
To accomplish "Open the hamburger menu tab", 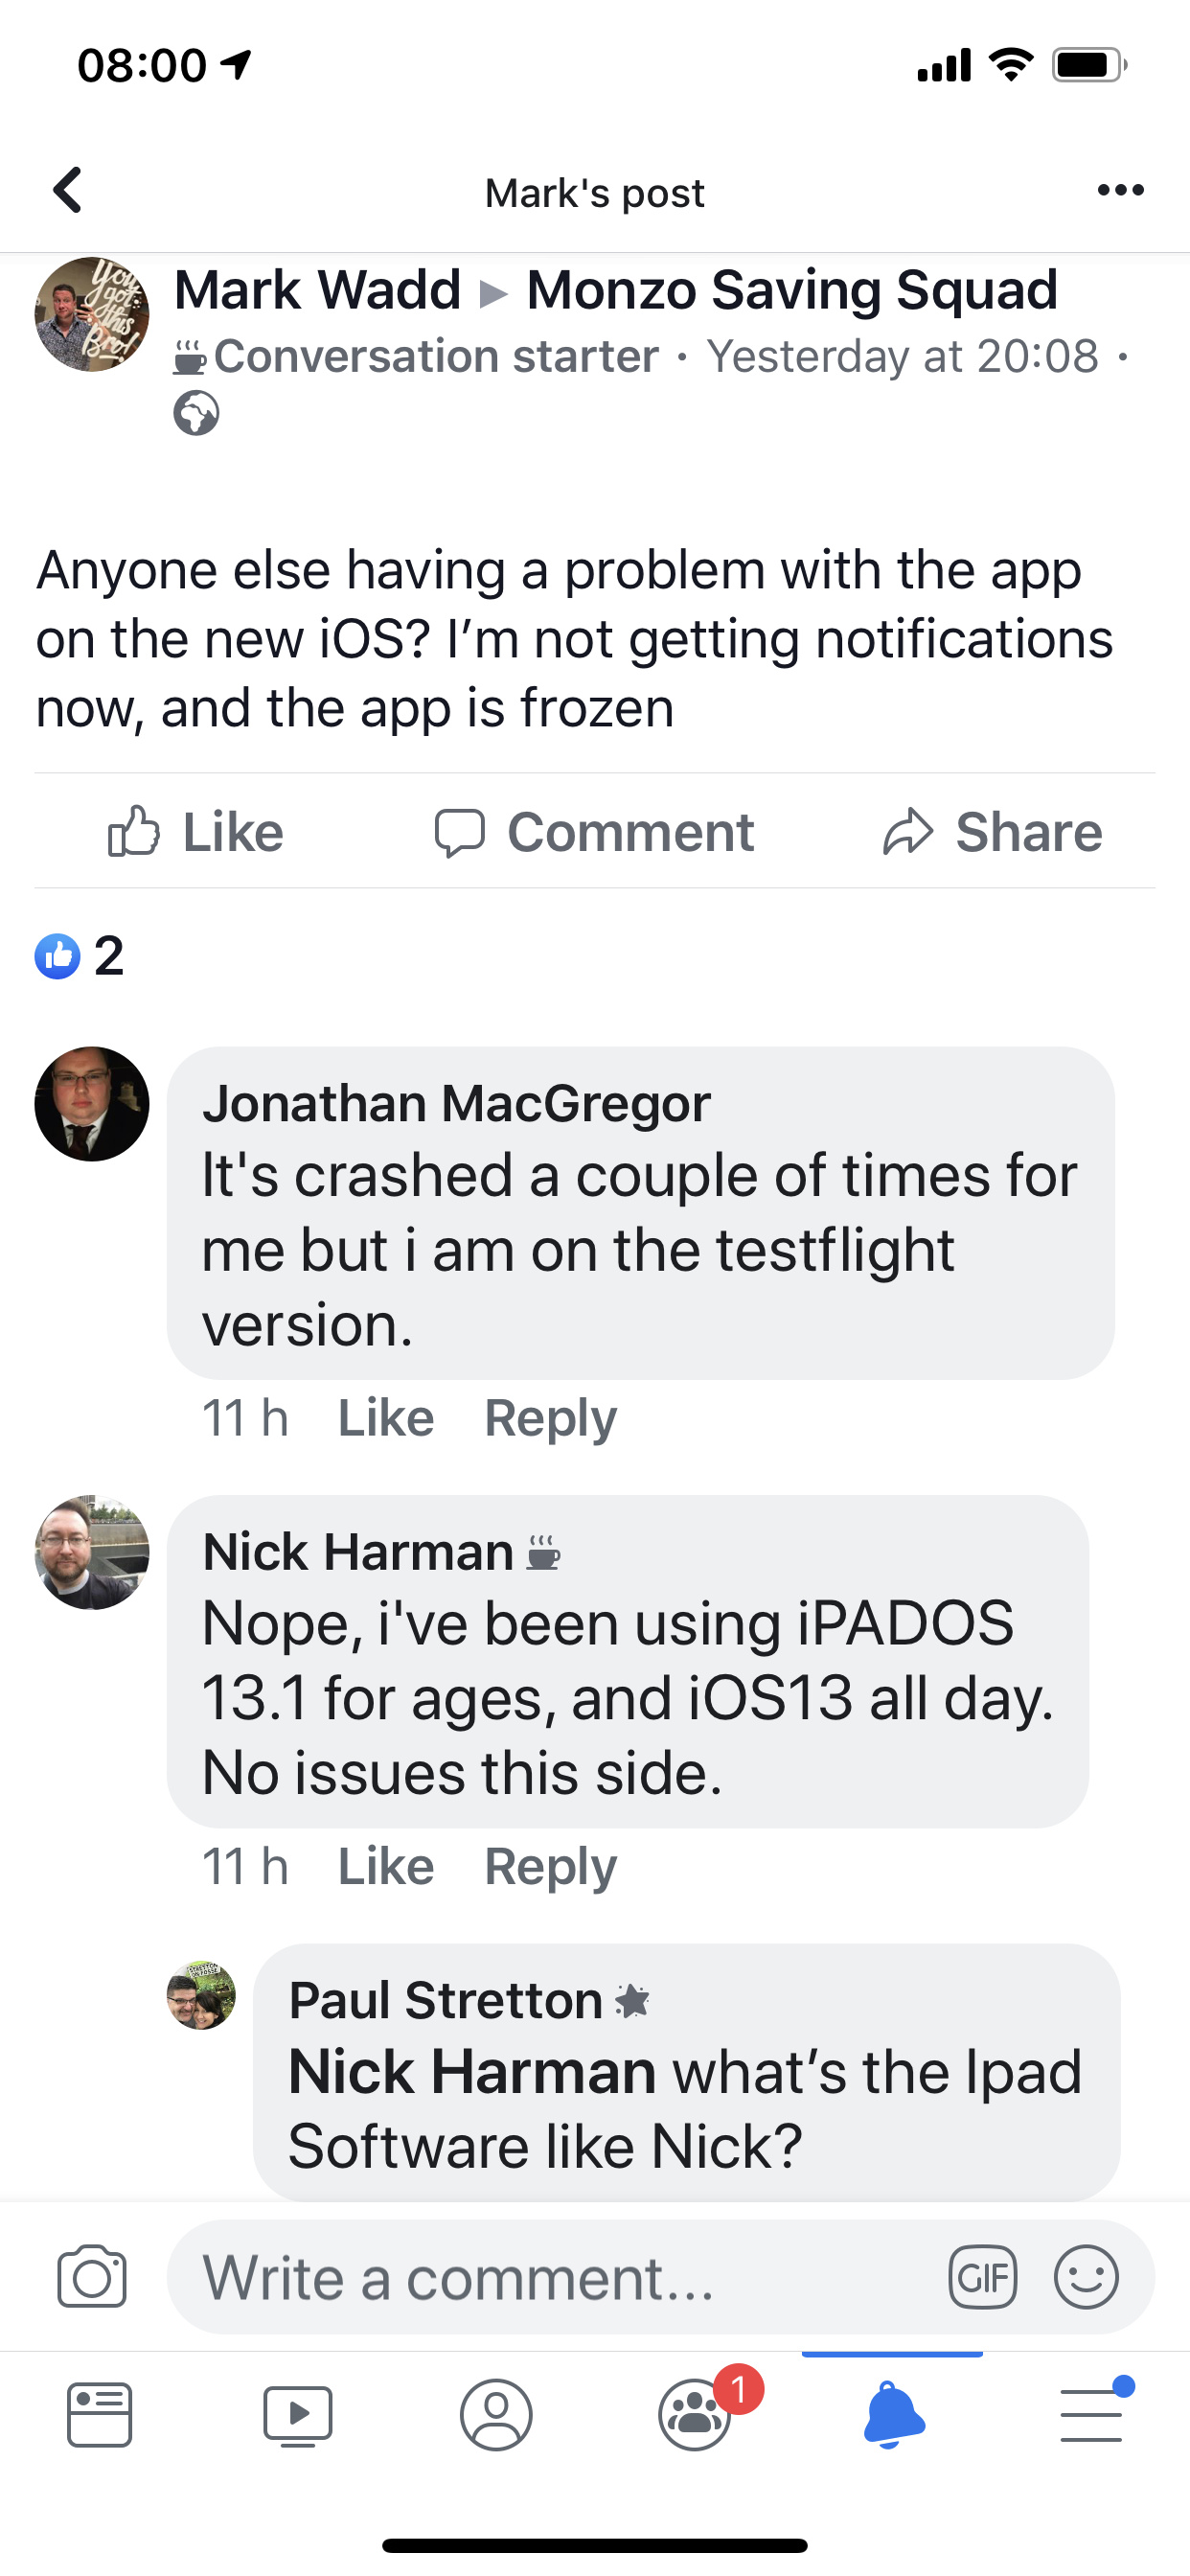I will (1093, 2412).
